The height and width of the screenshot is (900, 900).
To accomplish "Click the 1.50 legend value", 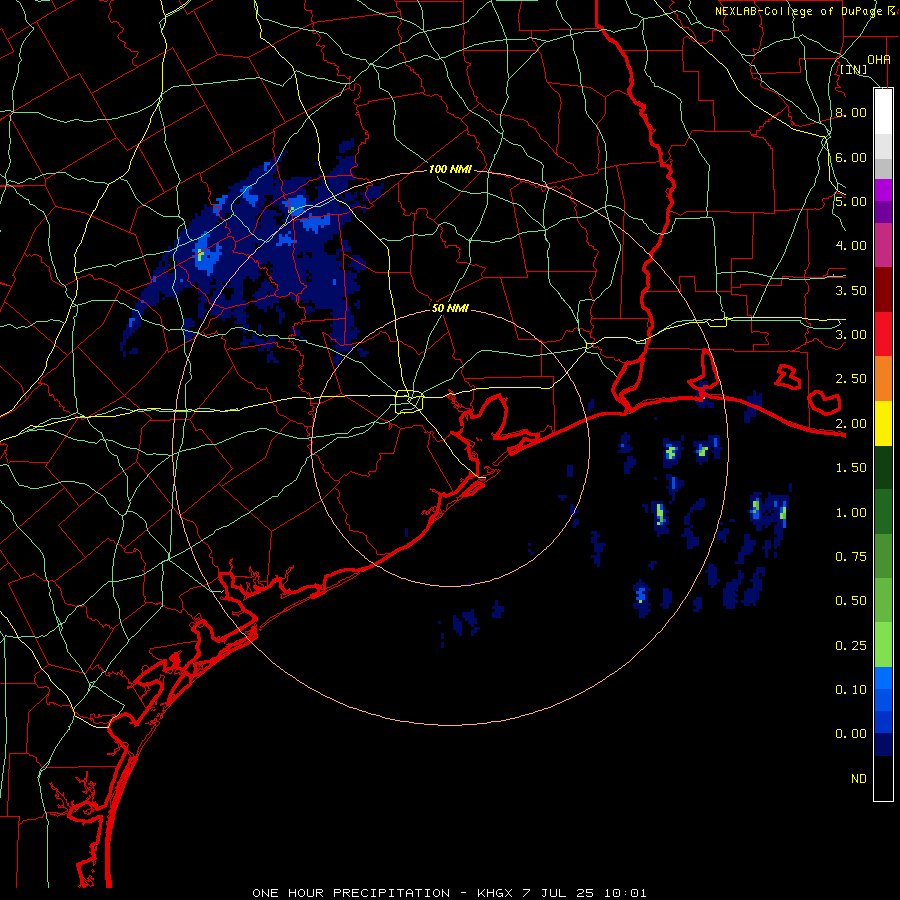I will [851, 468].
